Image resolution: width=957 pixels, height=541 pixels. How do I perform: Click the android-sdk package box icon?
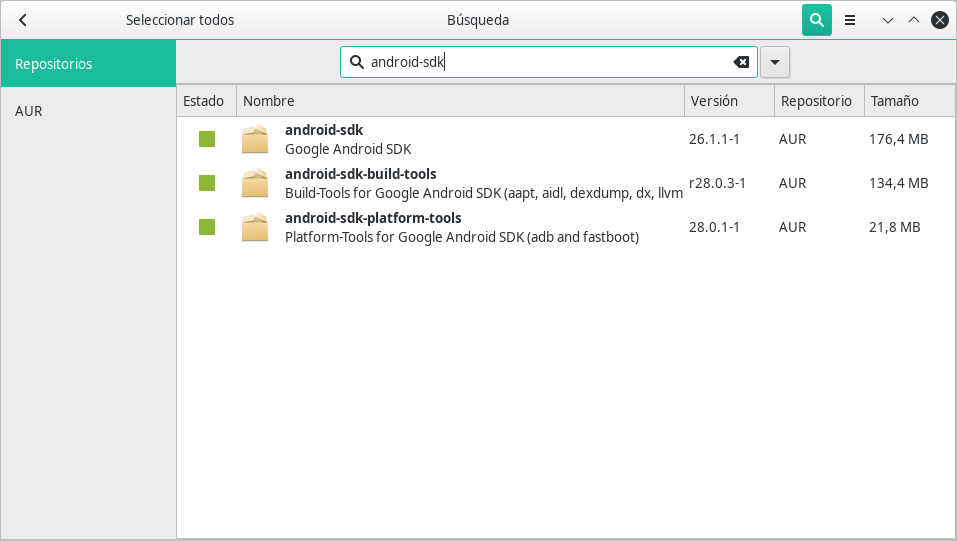[255, 139]
